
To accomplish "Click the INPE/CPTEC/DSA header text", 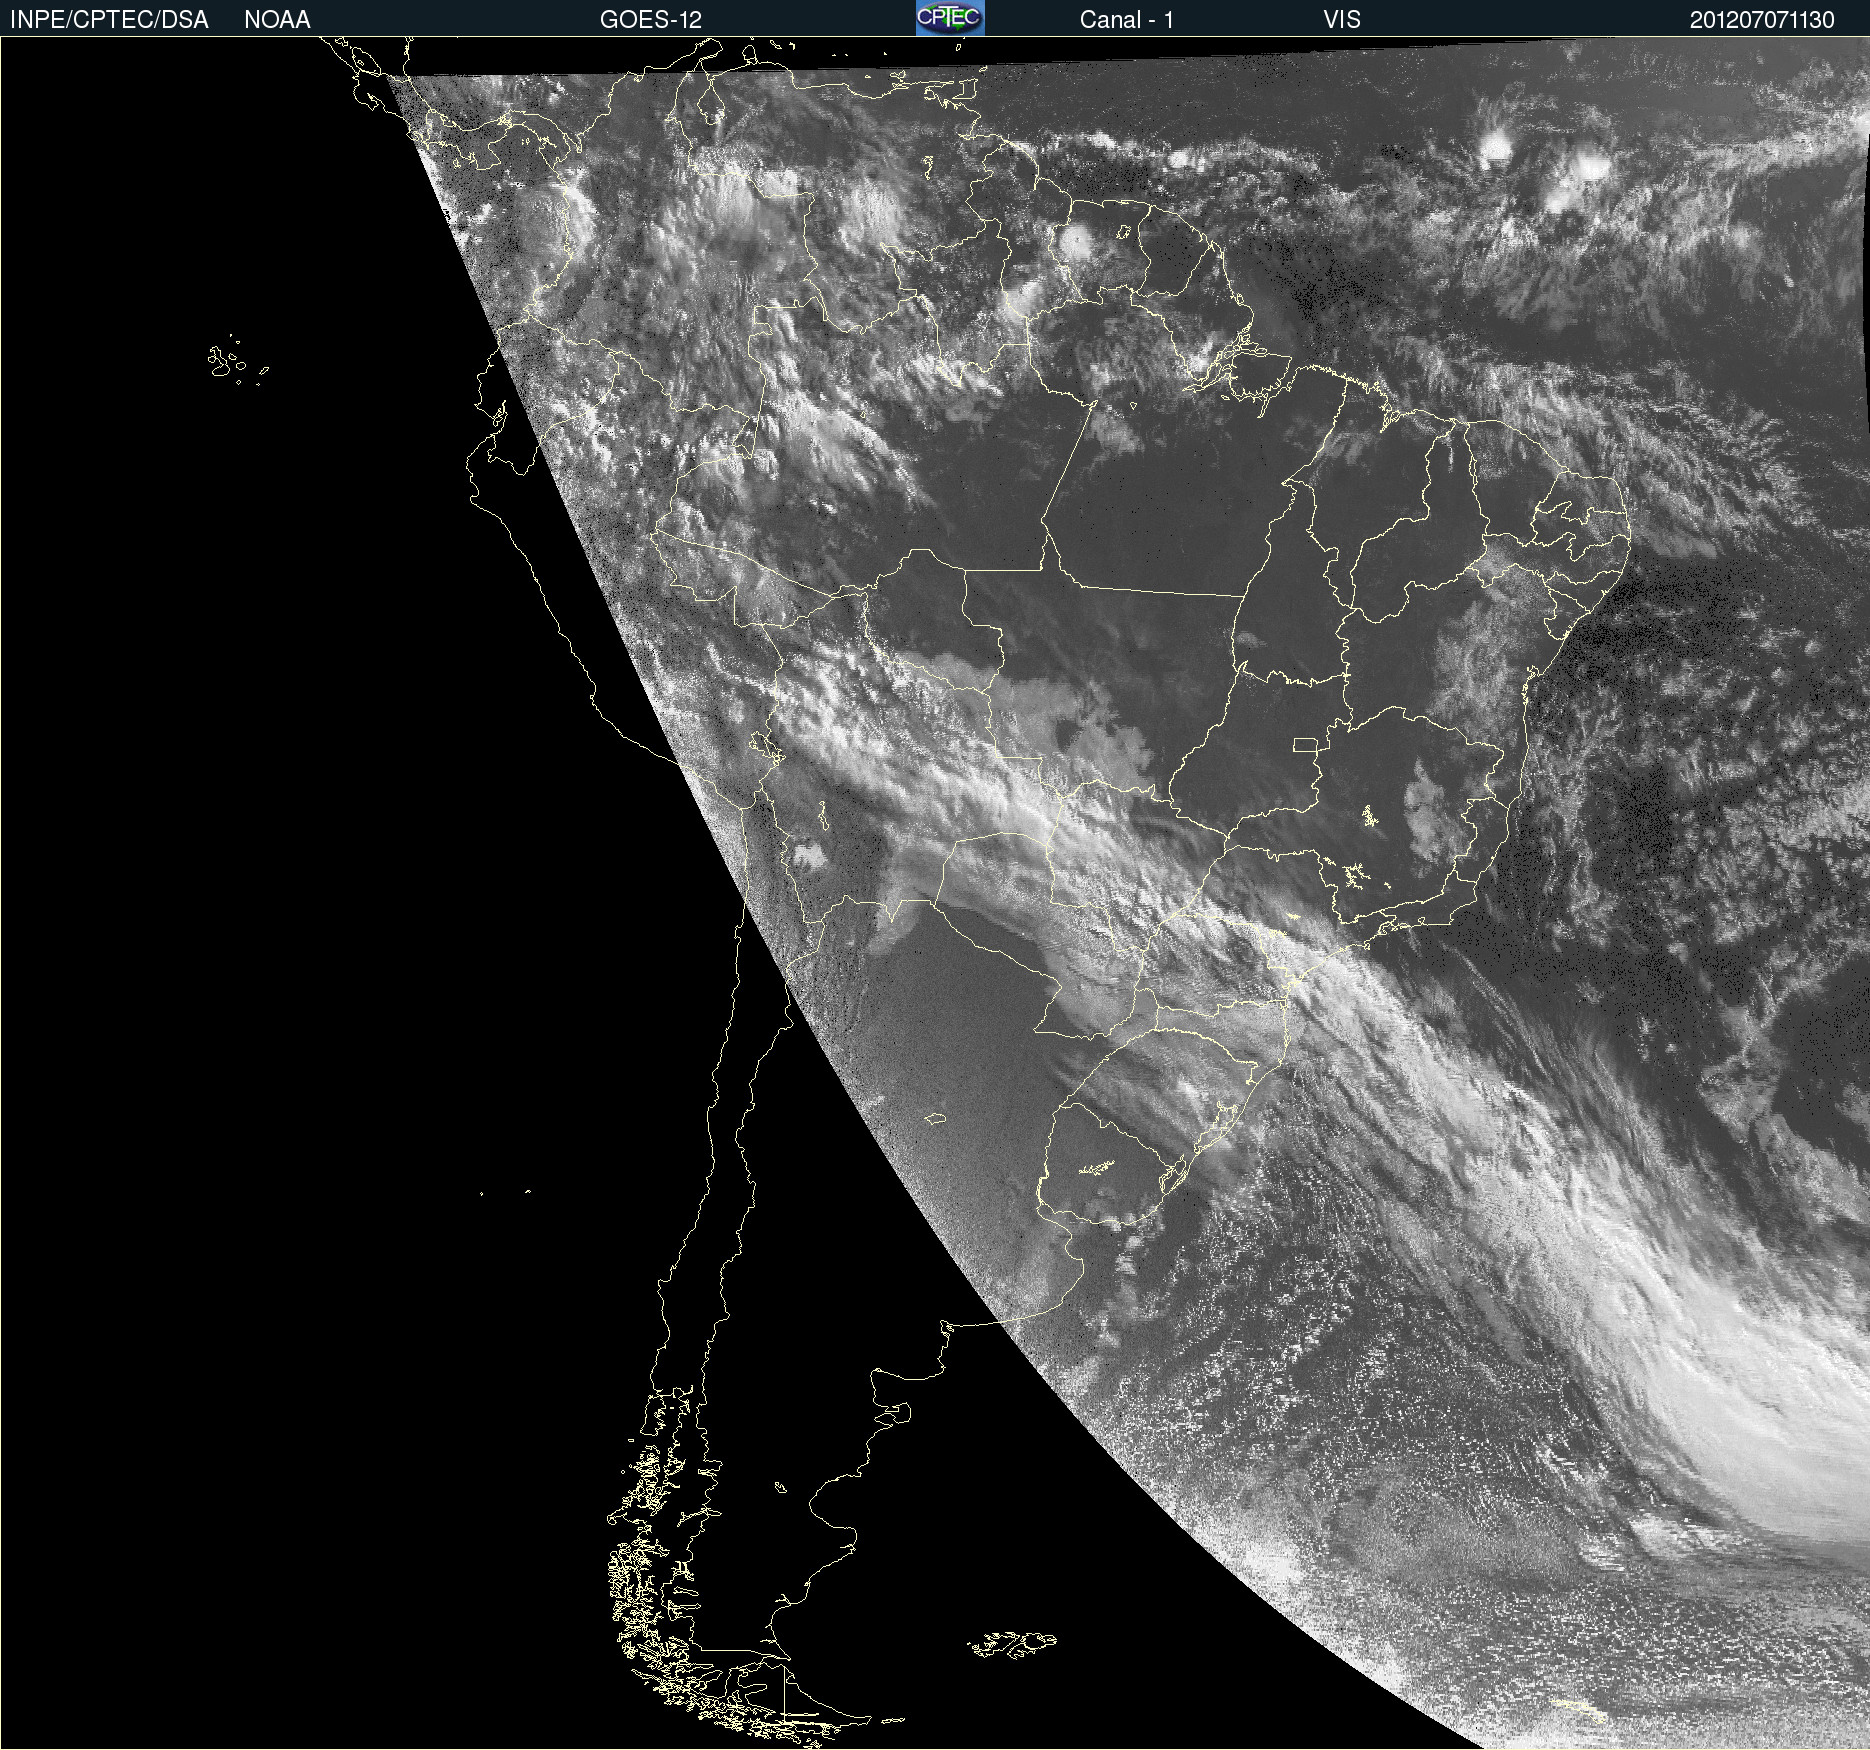I will (109, 20).
